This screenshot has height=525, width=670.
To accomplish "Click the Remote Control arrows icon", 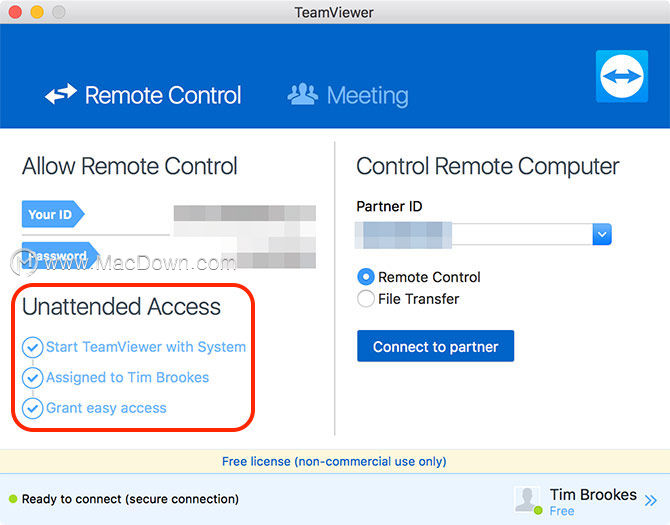I will pyautogui.click(x=61, y=94).
